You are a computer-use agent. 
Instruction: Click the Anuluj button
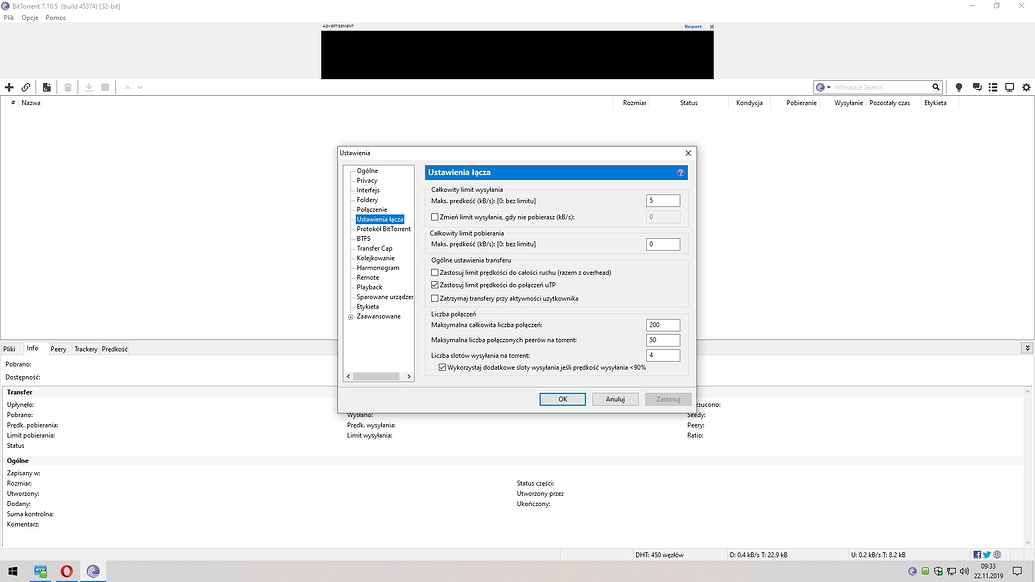pos(615,399)
